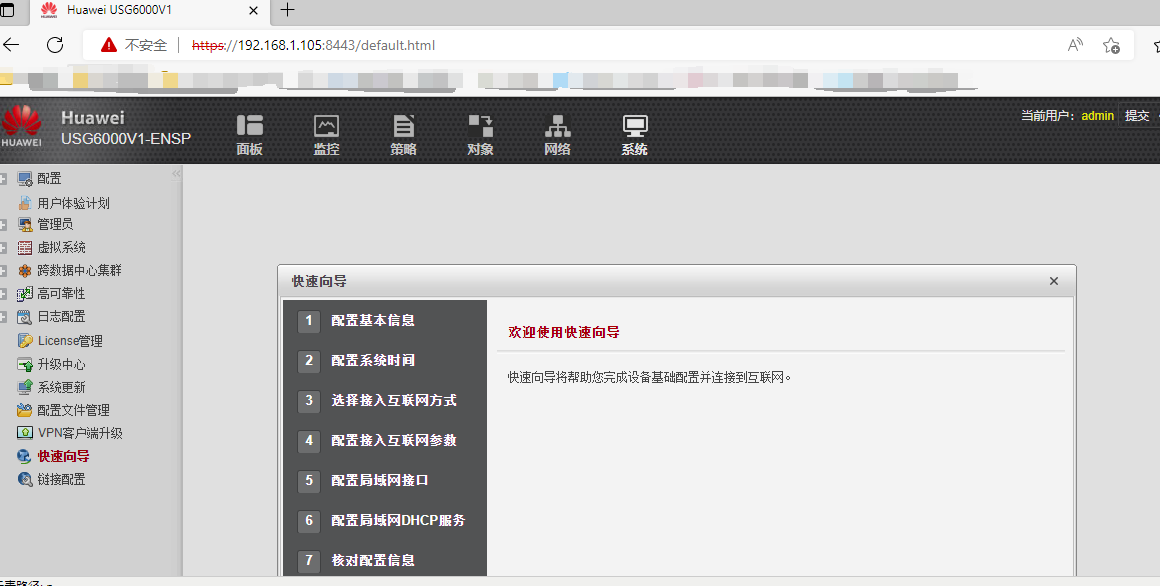1160x586 pixels.
Task: Open the 网络 network section
Action: [557, 133]
